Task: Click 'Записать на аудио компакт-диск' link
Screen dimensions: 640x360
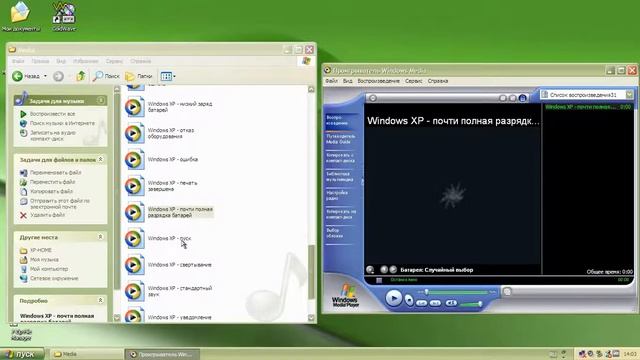Action: 53,136
